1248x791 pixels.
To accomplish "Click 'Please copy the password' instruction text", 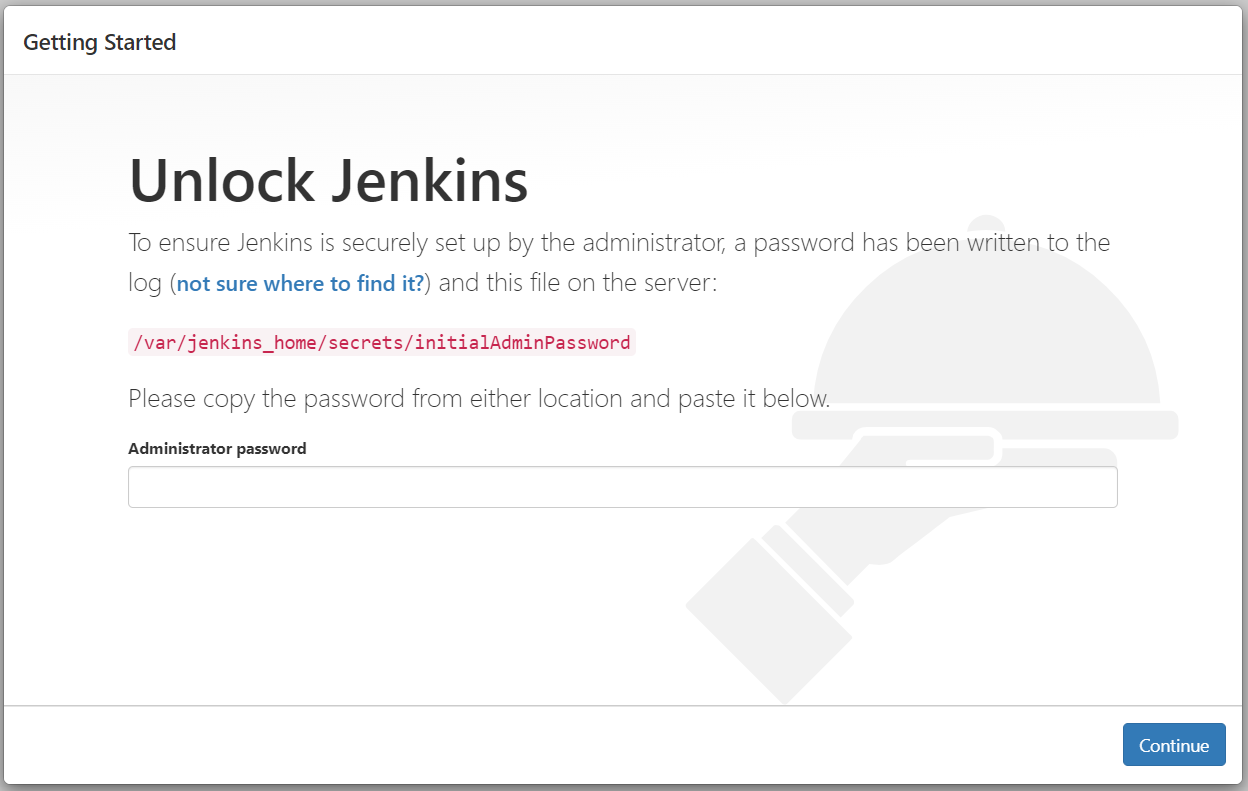I will tap(479, 399).
